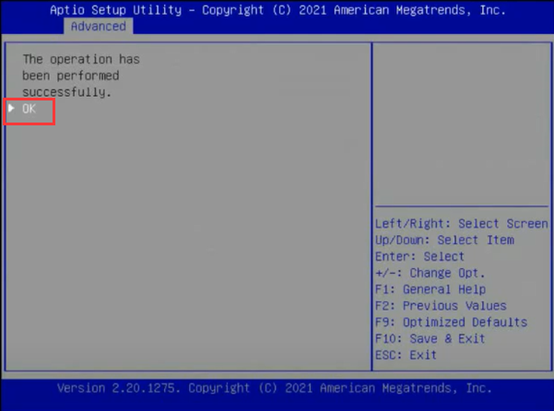Click the F1: General Help hint

tap(430, 289)
